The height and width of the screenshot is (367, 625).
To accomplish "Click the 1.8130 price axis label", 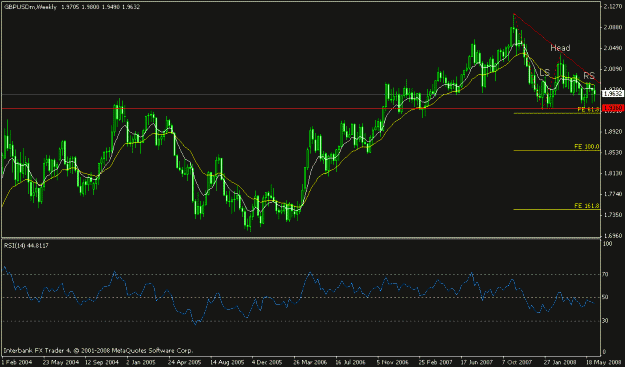I will point(613,173).
